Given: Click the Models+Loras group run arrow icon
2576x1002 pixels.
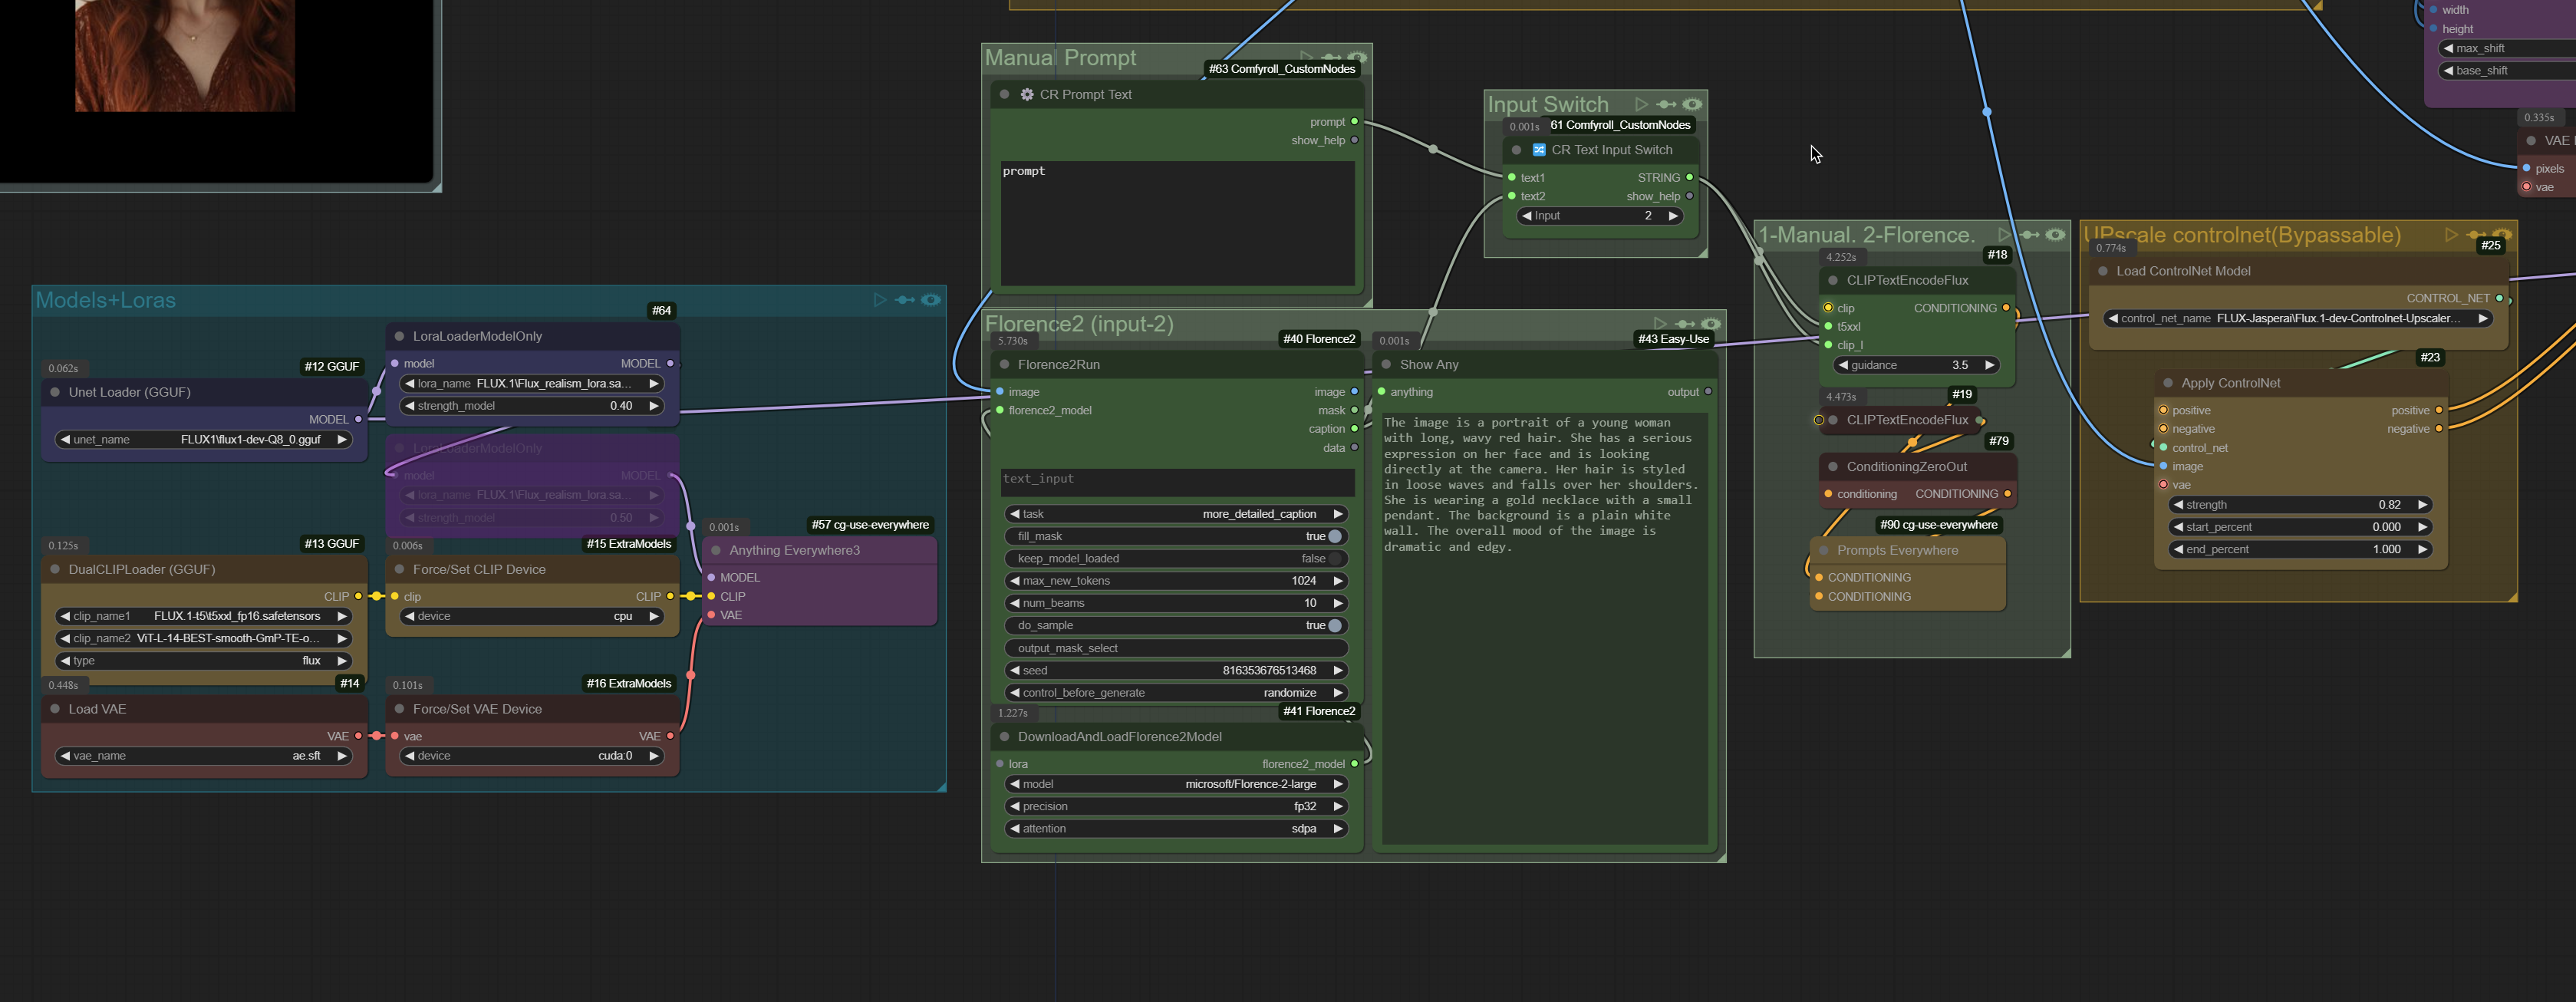Looking at the screenshot, I should tap(879, 300).
